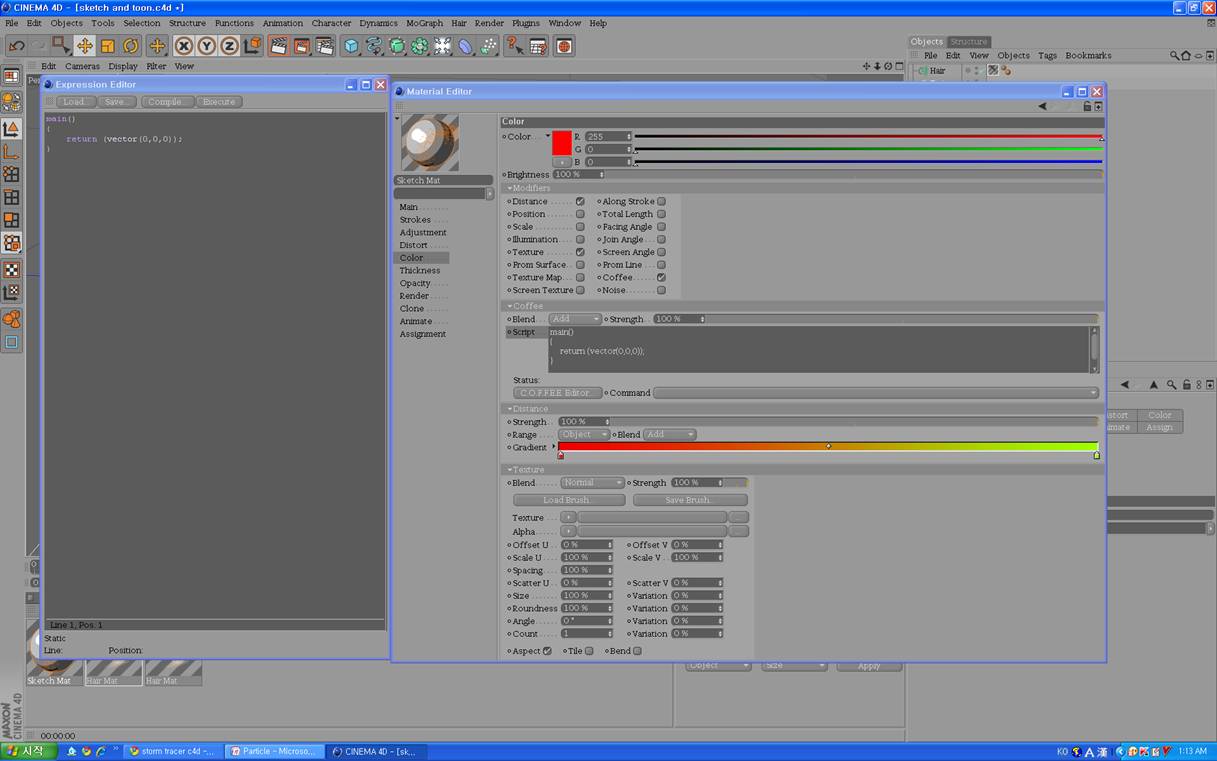Click Load in the Expression Editor
The image size is (1217, 761).
(75, 102)
